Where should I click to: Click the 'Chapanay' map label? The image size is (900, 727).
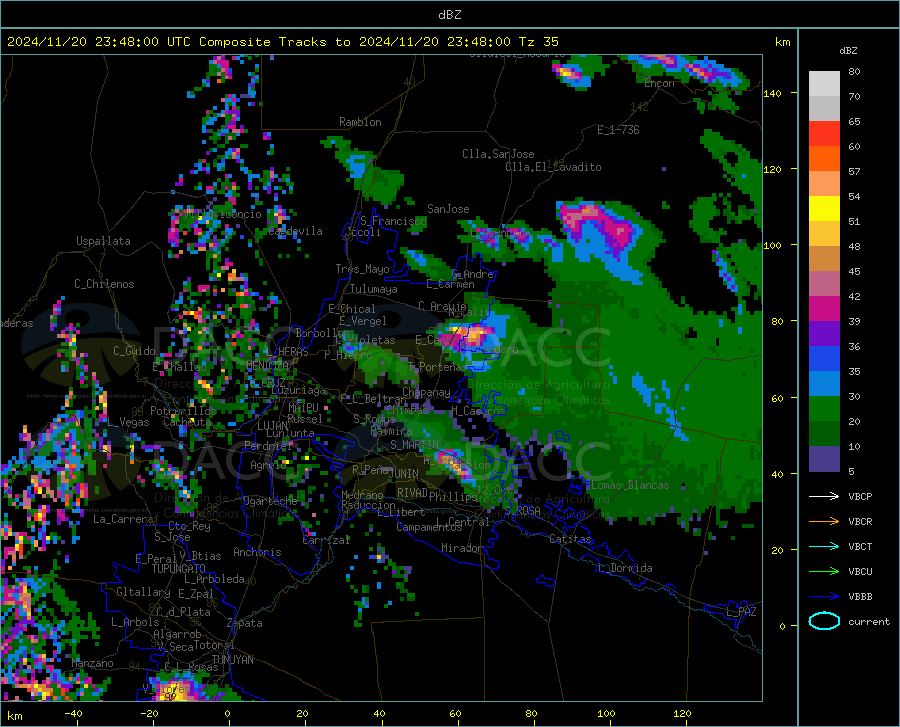pyautogui.click(x=426, y=392)
